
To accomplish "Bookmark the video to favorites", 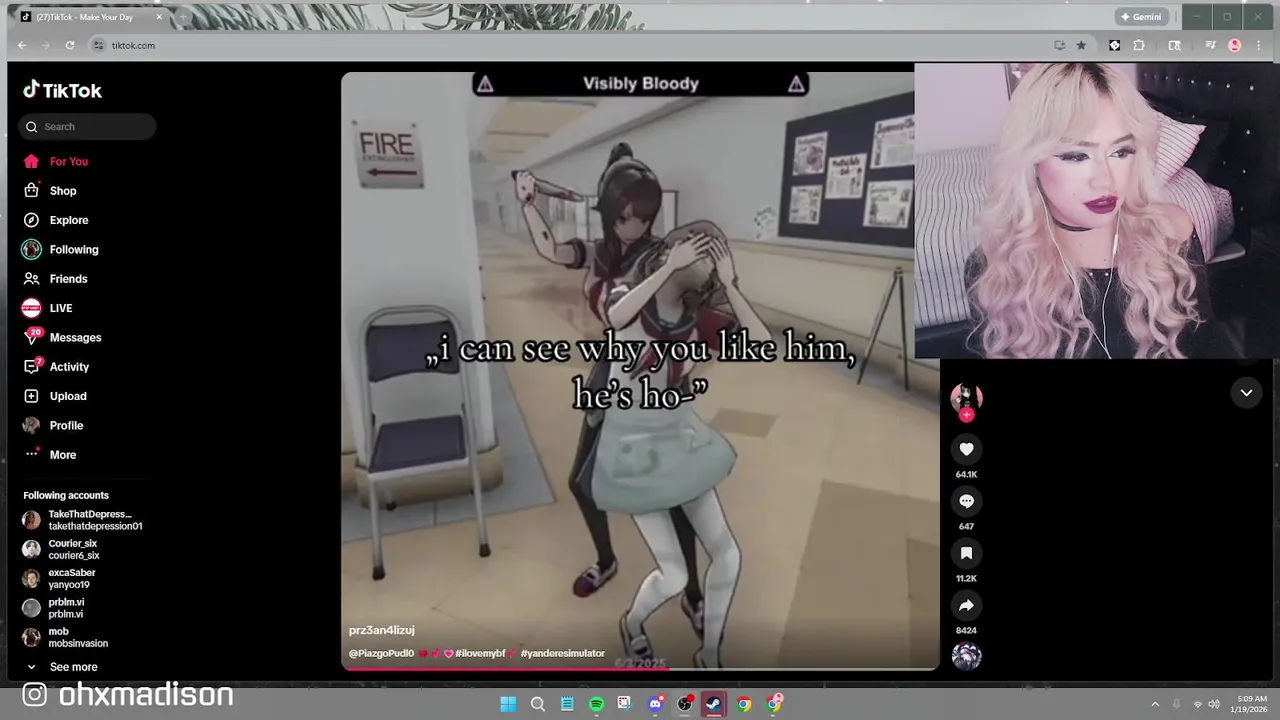I will [966, 553].
